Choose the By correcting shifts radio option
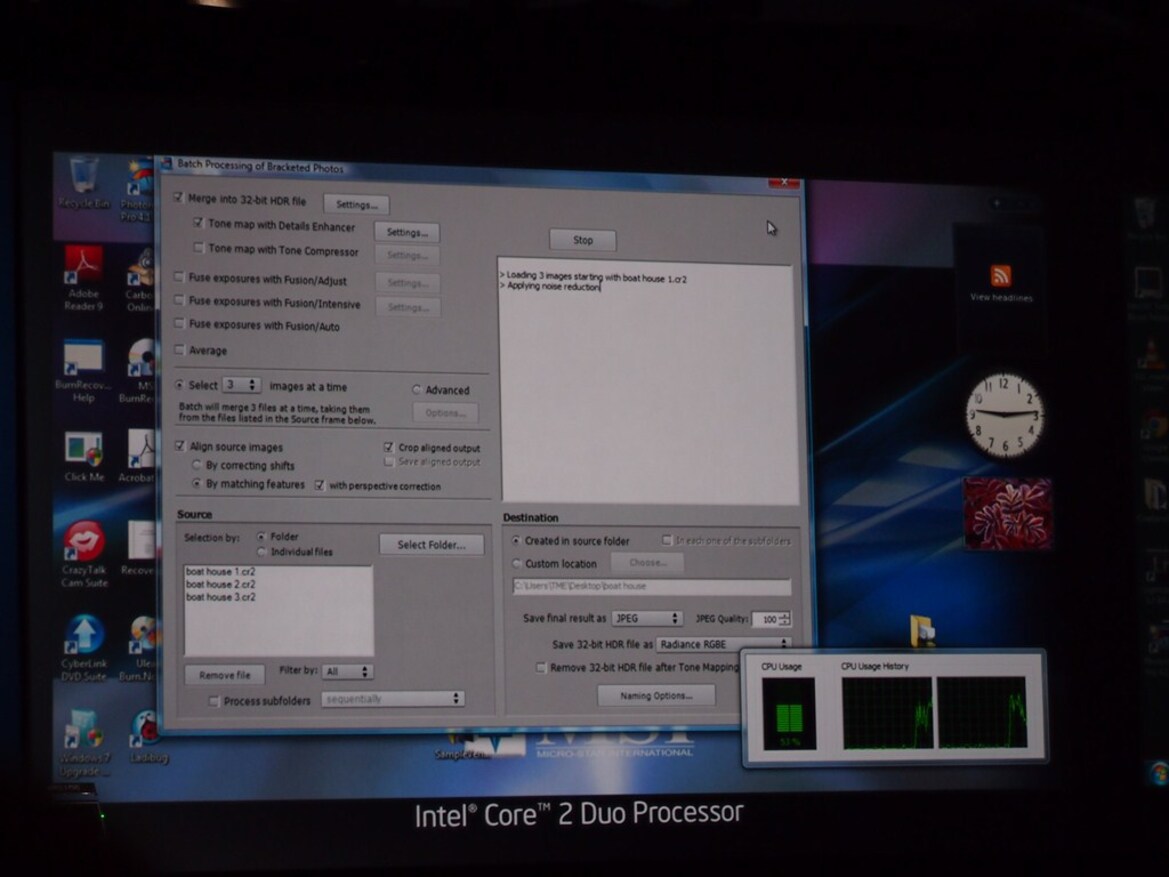This screenshot has width=1169, height=877. [197, 465]
